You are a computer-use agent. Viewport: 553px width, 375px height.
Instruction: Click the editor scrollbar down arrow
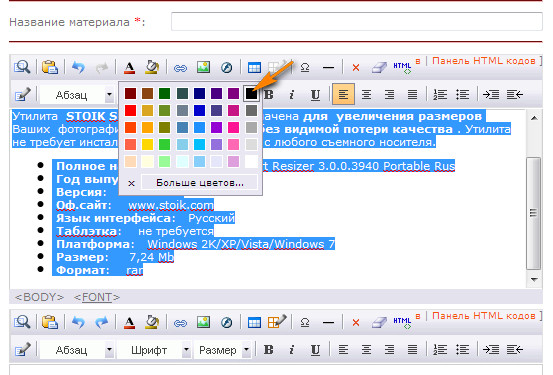tap(534, 279)
